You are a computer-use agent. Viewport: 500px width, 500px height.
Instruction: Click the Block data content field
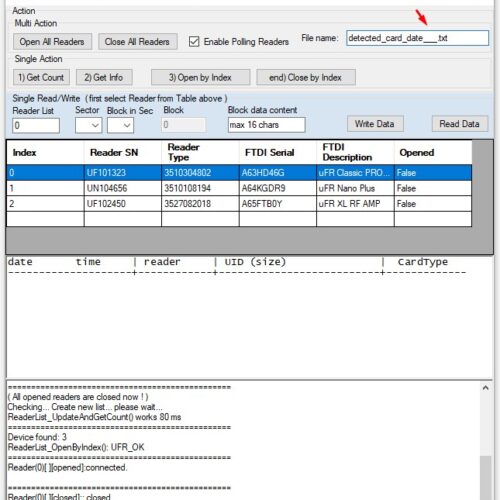266,125
